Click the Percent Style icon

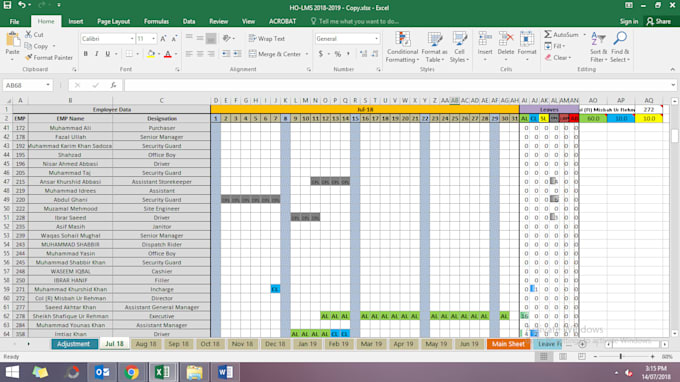pos(337,54)
